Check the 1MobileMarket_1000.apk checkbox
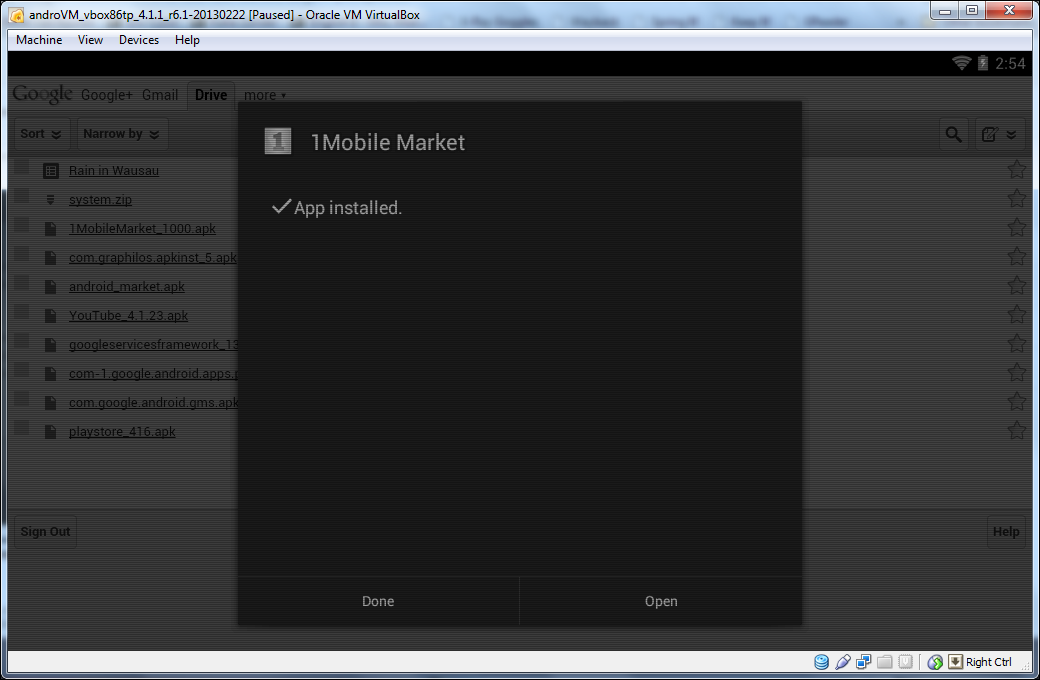Image resolution: width=1040 pixels, height=680 pixels. coord(21,225)
